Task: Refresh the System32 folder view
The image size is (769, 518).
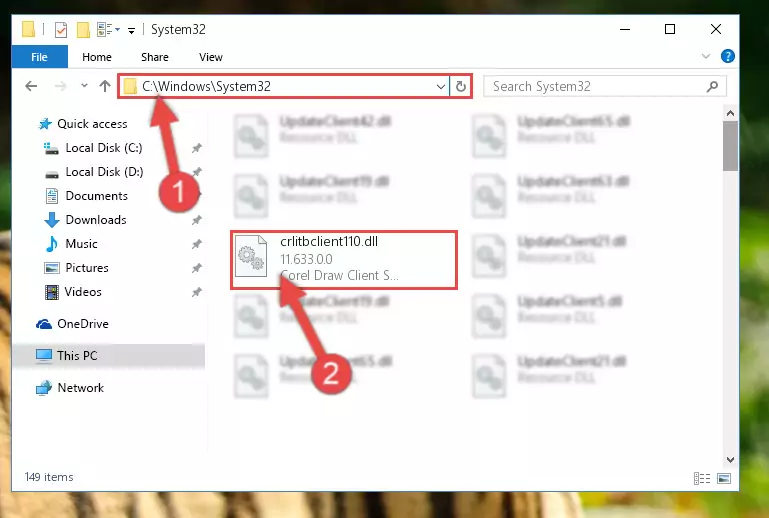Action: click(461, 87)
